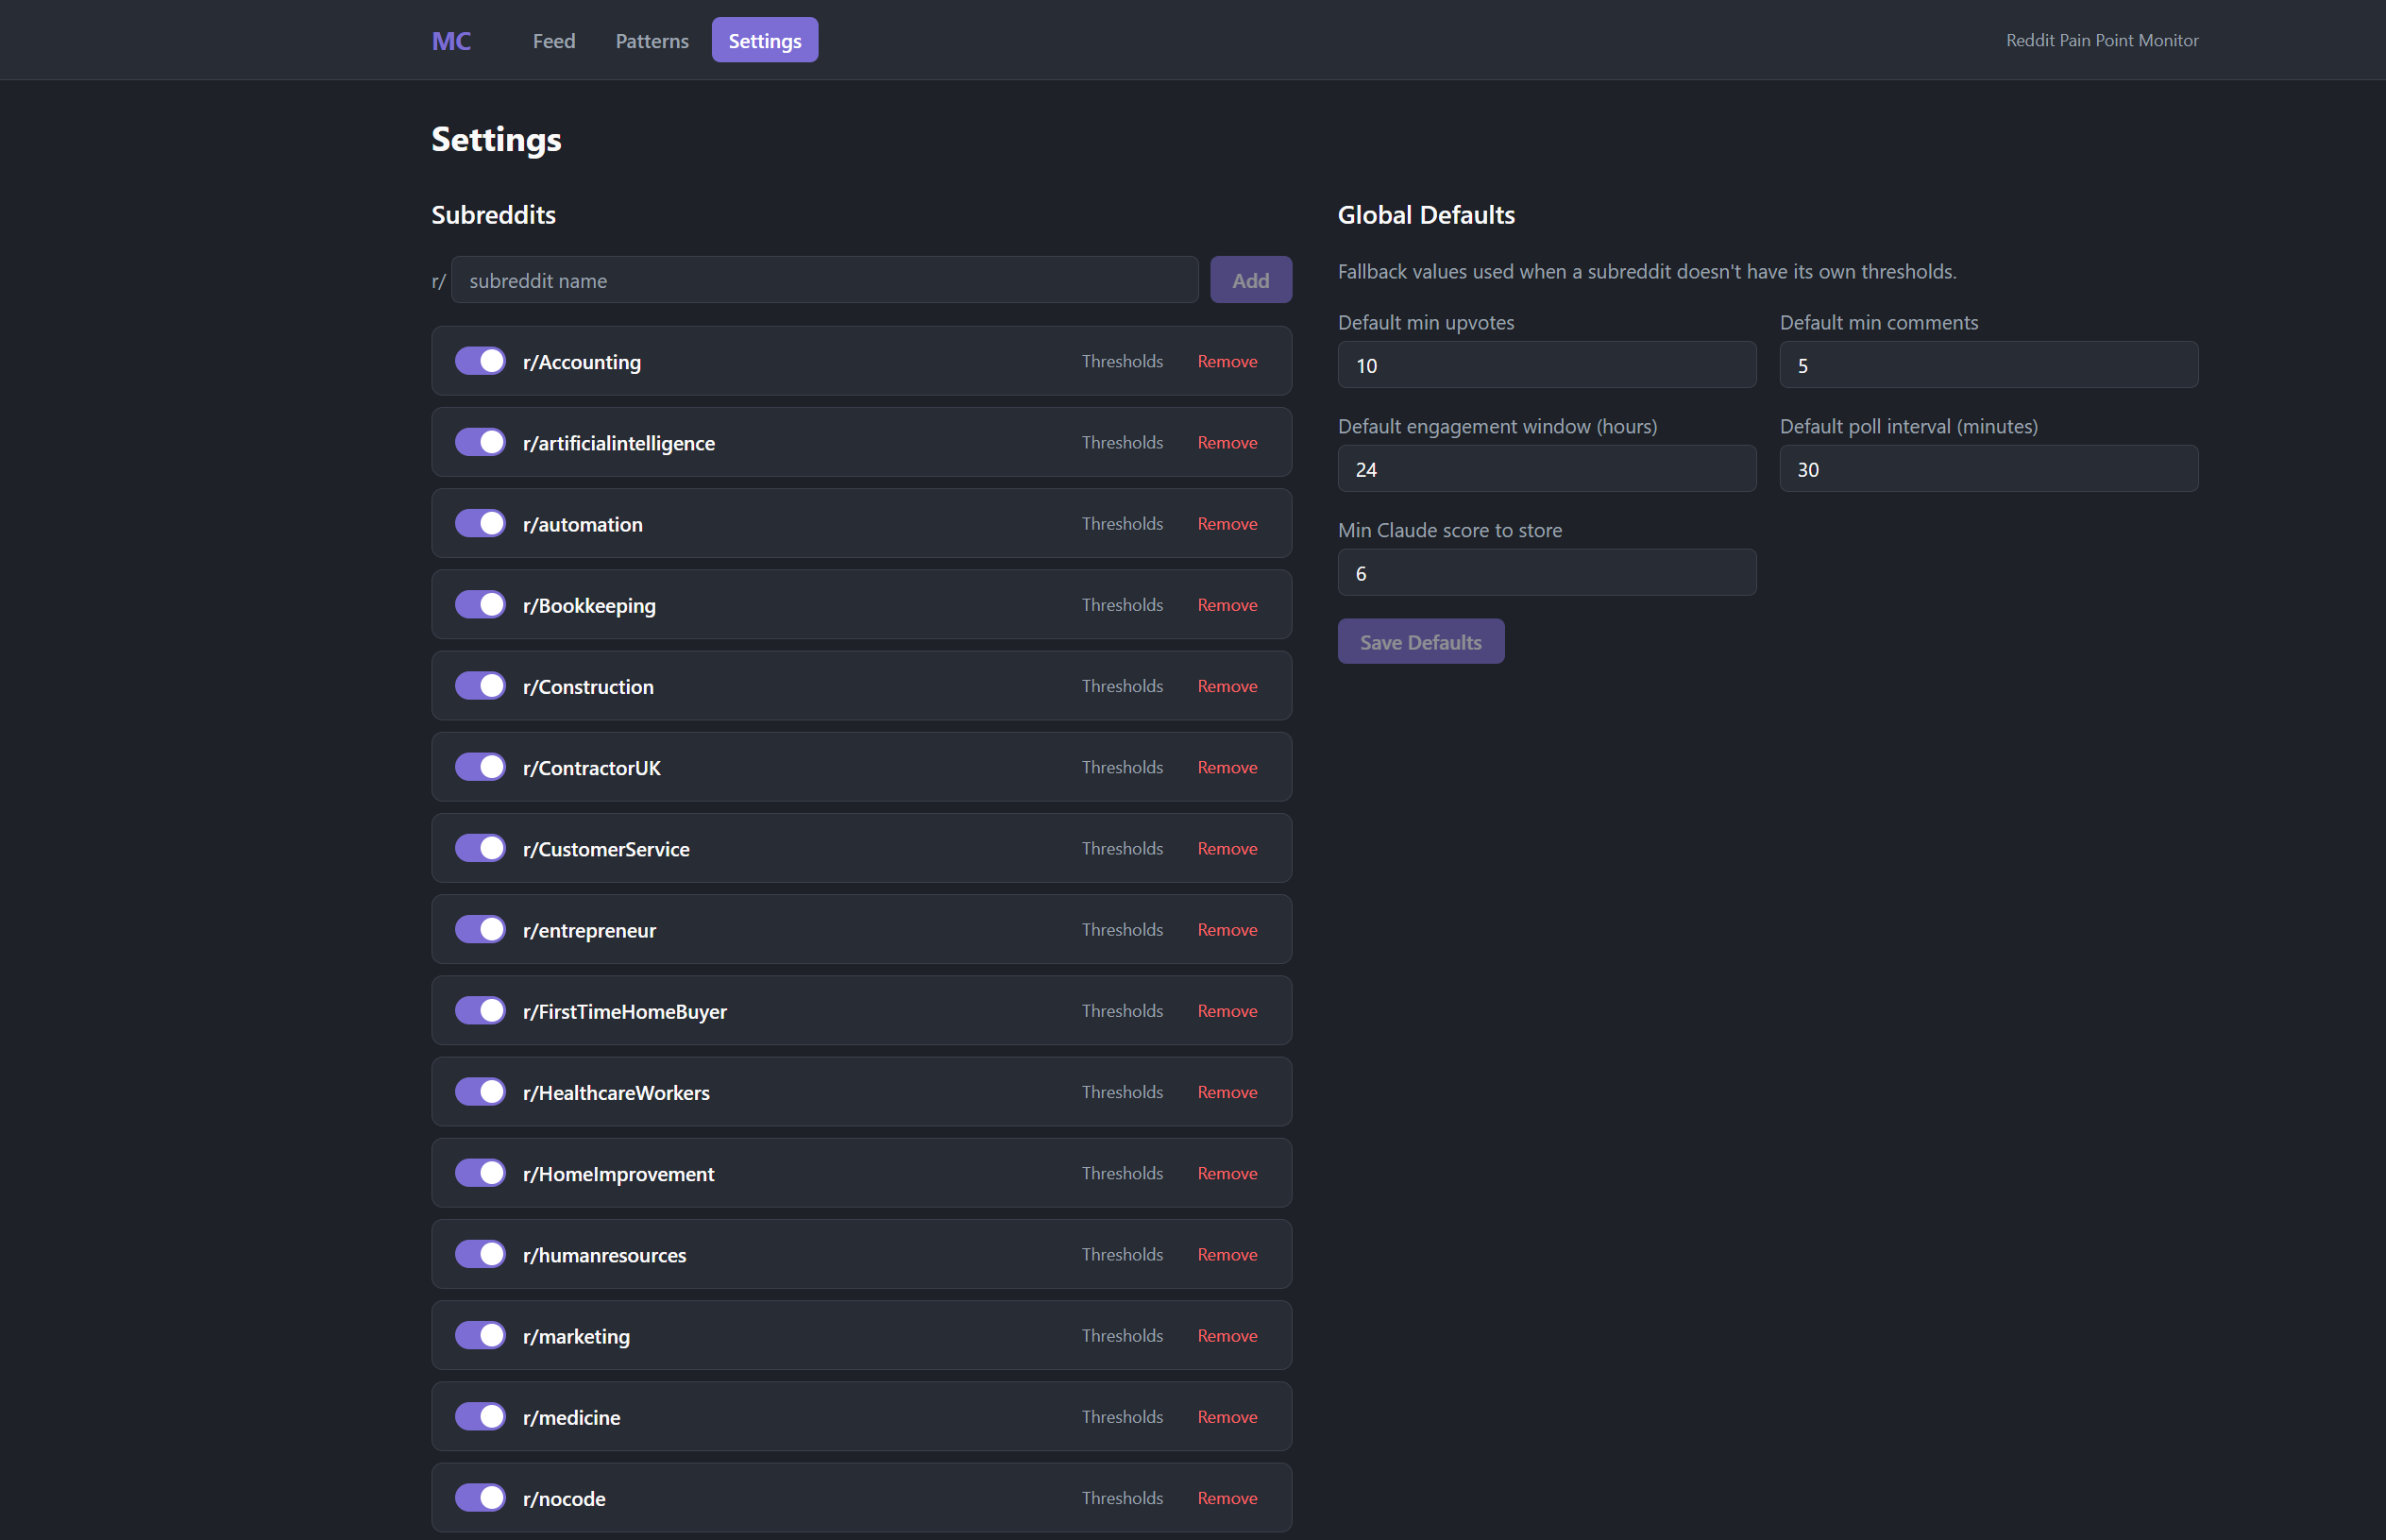The height and width of the screenshot is (1540, 2386).
Task: Click the Default poll interval field
Action: coord(1988,468)
